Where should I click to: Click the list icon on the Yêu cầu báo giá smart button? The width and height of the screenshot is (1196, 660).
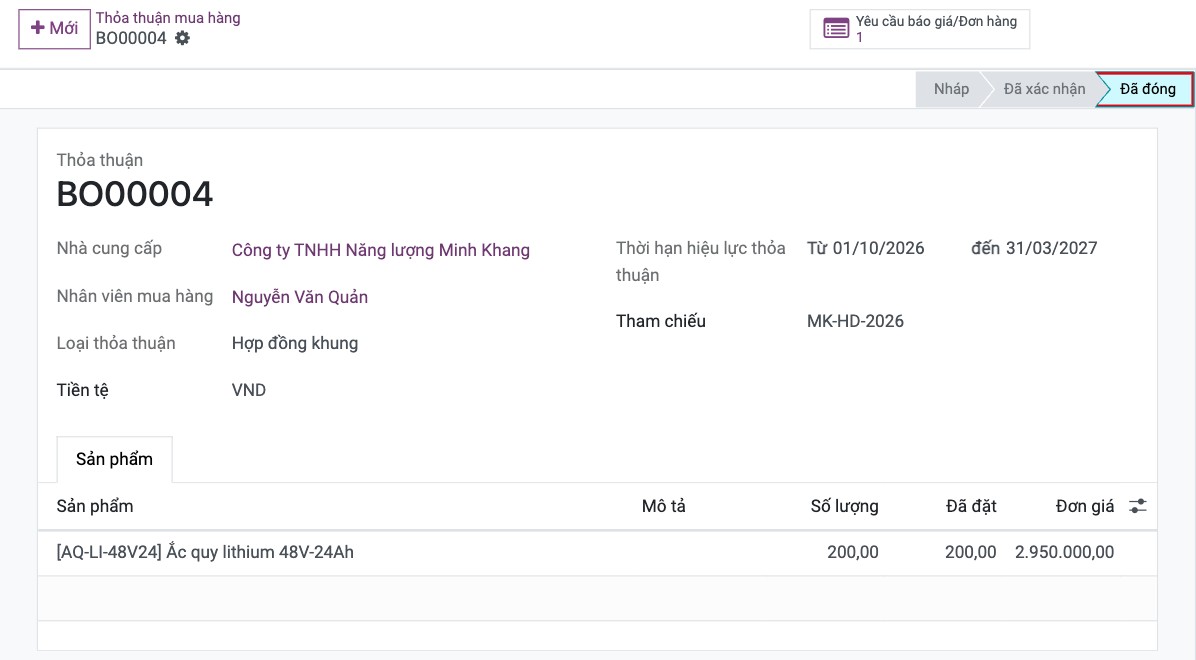pos(836,29)
